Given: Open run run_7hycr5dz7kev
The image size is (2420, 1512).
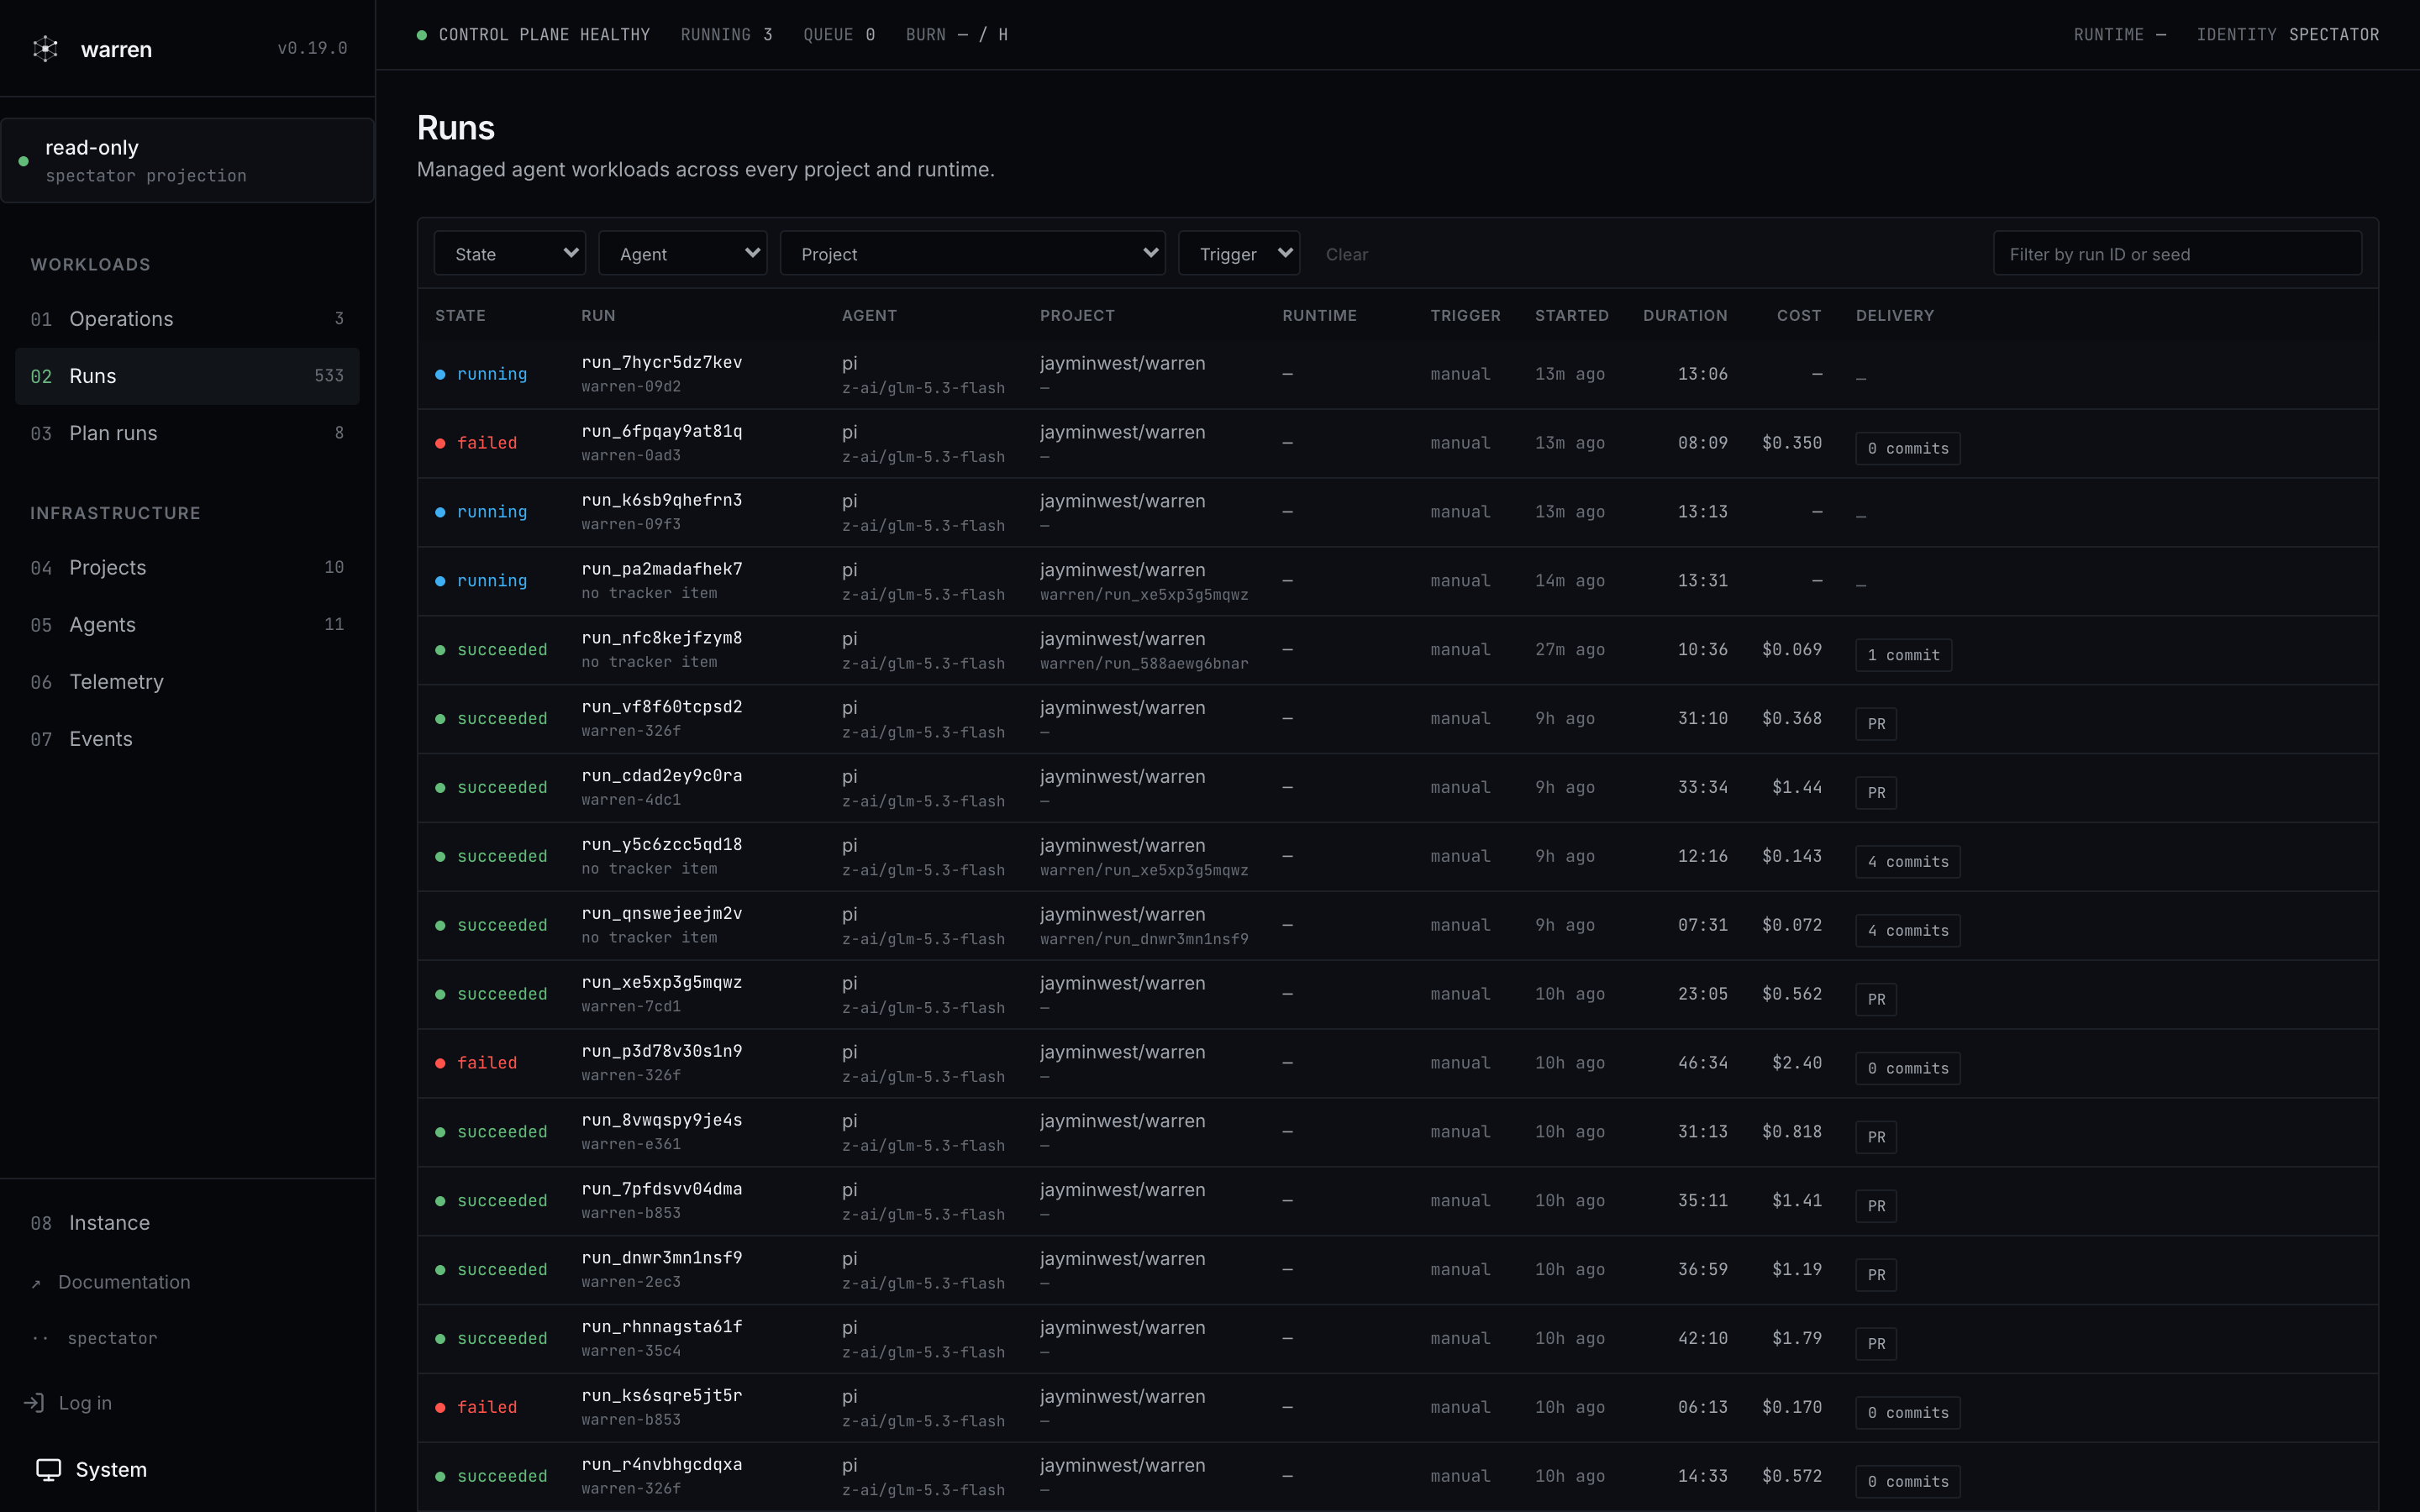Looking at the screenshot, I should [x=661, y=362].
